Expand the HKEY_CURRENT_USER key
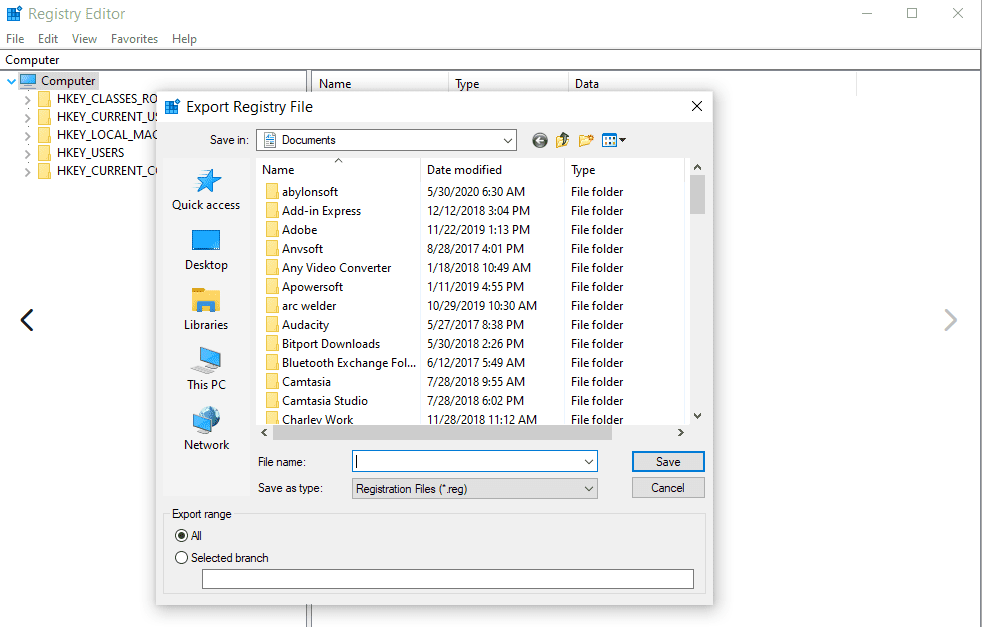 [27, 118]
